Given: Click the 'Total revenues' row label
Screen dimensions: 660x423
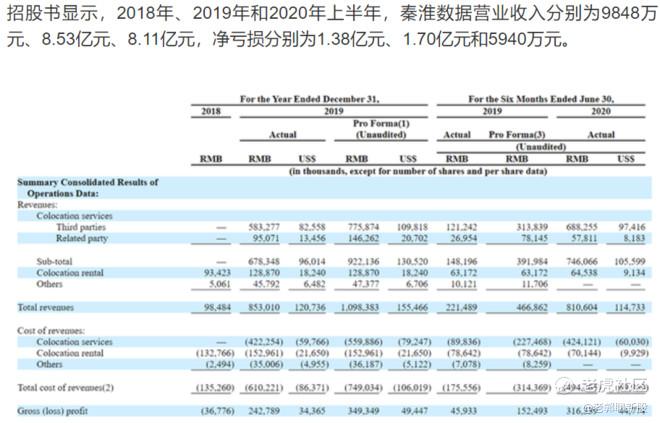Looking at the screenshot, I should pyautogui.click(x=45, y=308).
